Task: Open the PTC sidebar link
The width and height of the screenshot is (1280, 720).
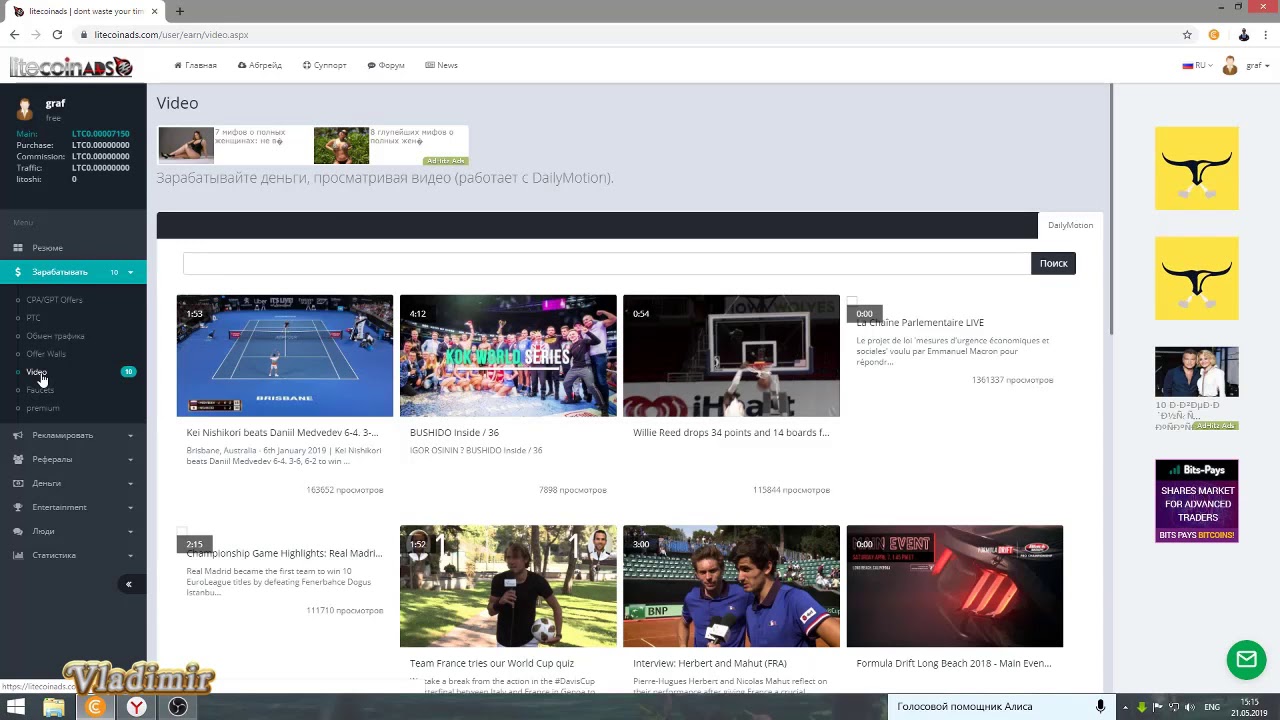Action: click(33, 318)
